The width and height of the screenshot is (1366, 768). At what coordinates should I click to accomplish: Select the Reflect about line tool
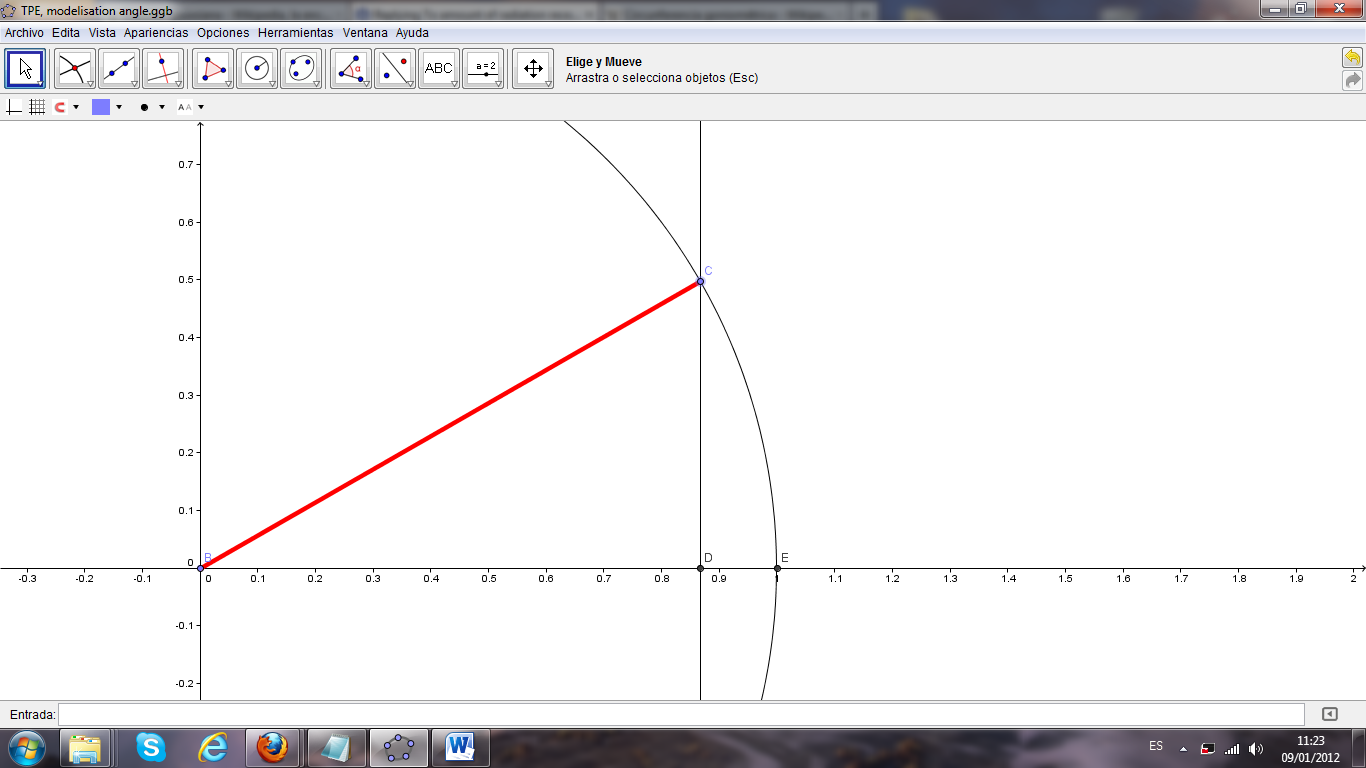coord(394,69)
